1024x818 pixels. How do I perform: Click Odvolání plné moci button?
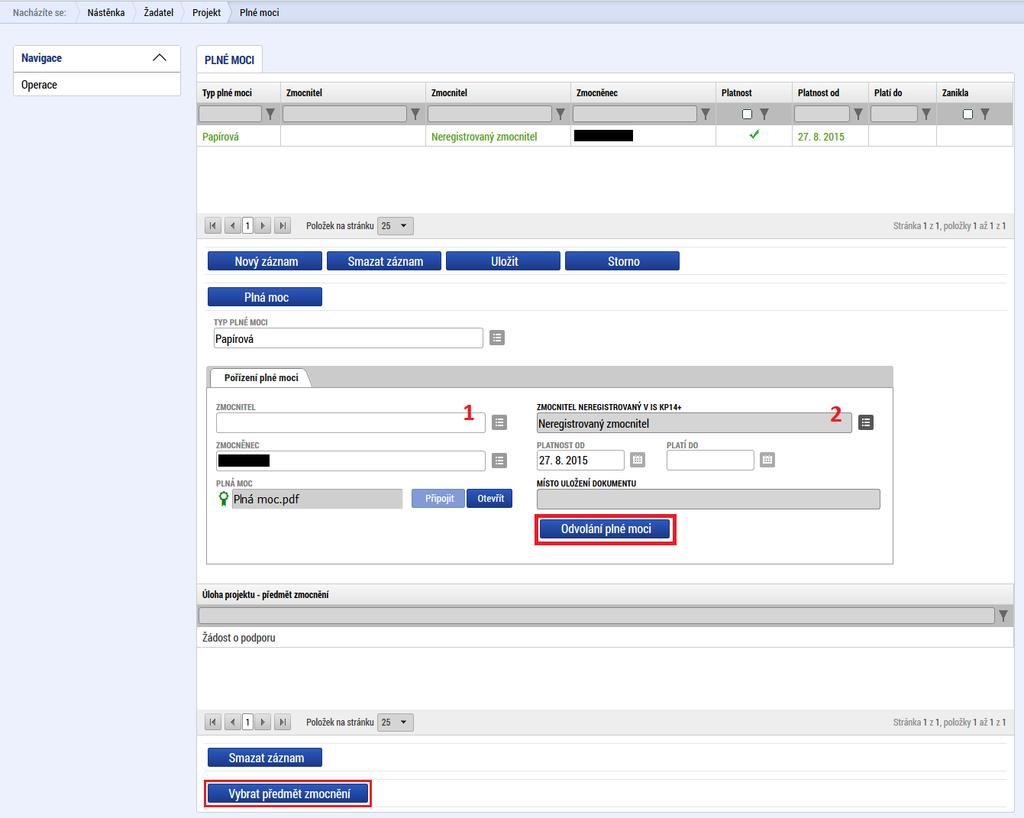tap(605, 529)
